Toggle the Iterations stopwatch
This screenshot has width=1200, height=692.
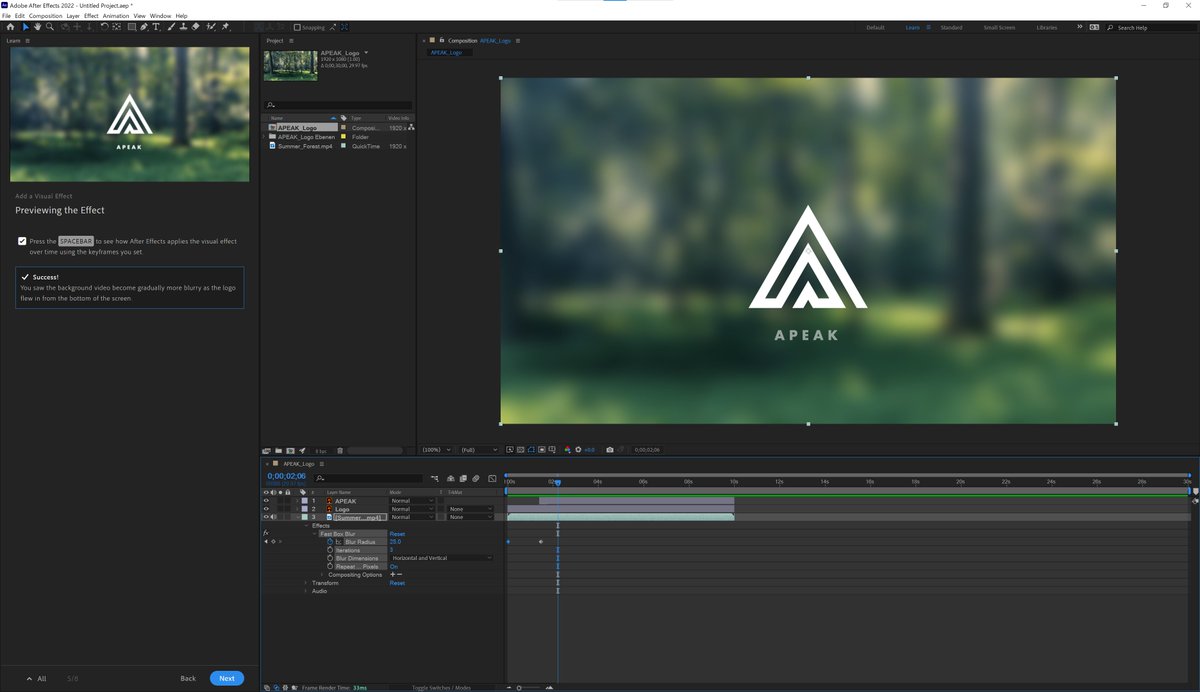tap(330, 550)
